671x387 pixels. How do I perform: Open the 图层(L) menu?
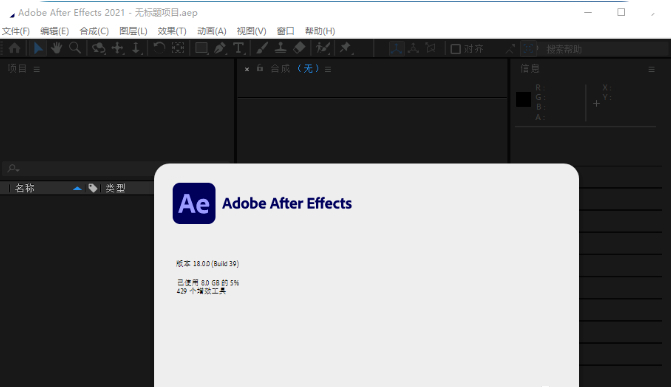133,31
